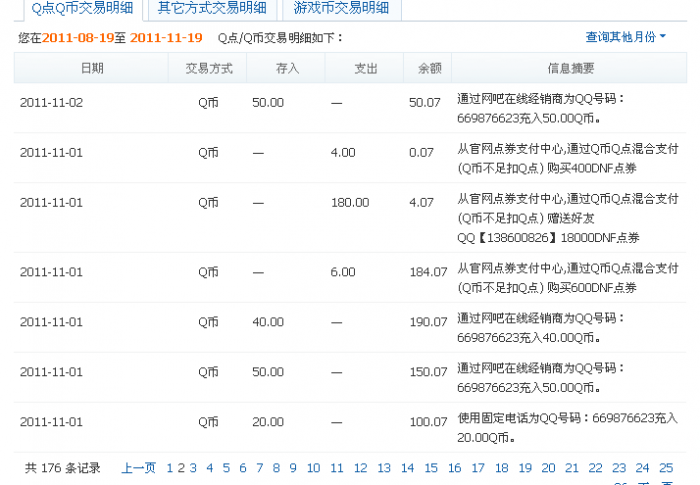
Task: Open page 6 of records
Action: [243, 468]
